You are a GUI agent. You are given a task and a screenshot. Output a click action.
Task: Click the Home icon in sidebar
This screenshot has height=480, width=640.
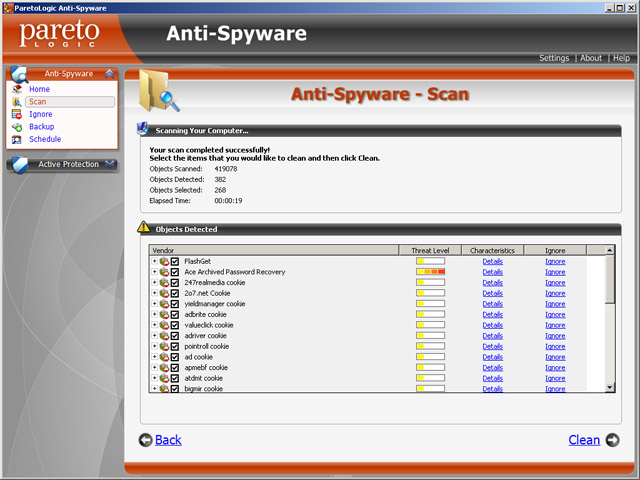(17, 89)
